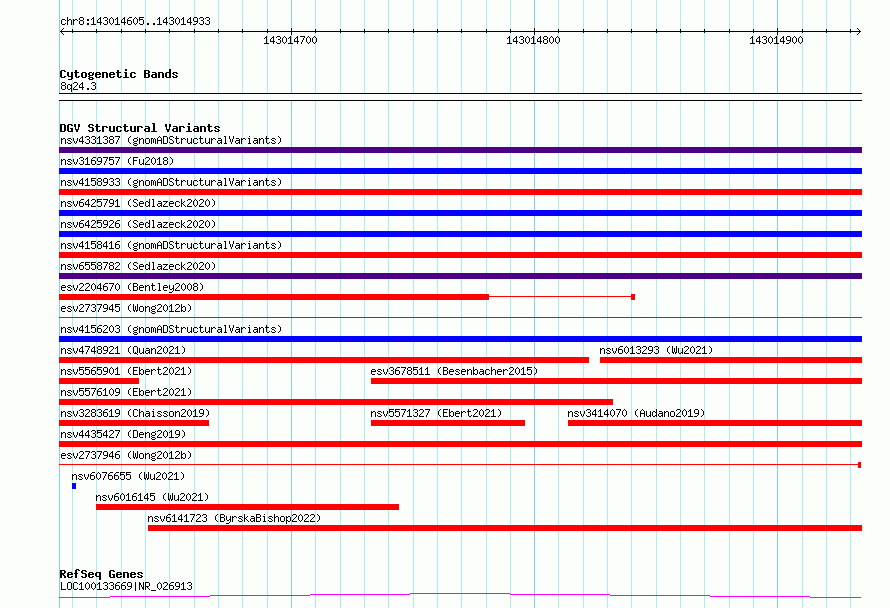Click the nsv6425791 (Sedlazeck2020) label

point(138,203)
